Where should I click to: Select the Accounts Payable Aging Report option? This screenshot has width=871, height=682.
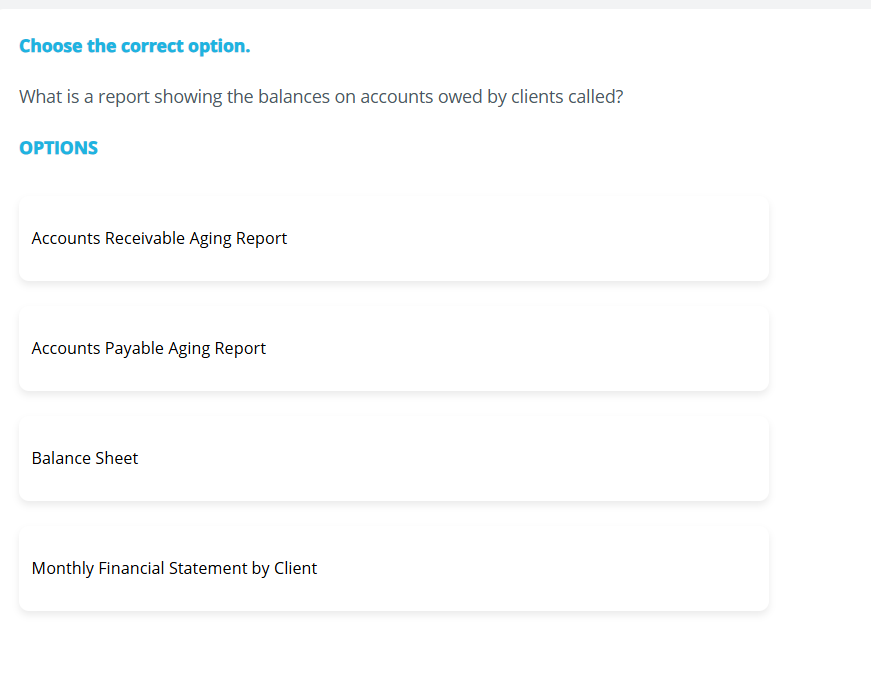pyautogui.click(x=394, y=348)
